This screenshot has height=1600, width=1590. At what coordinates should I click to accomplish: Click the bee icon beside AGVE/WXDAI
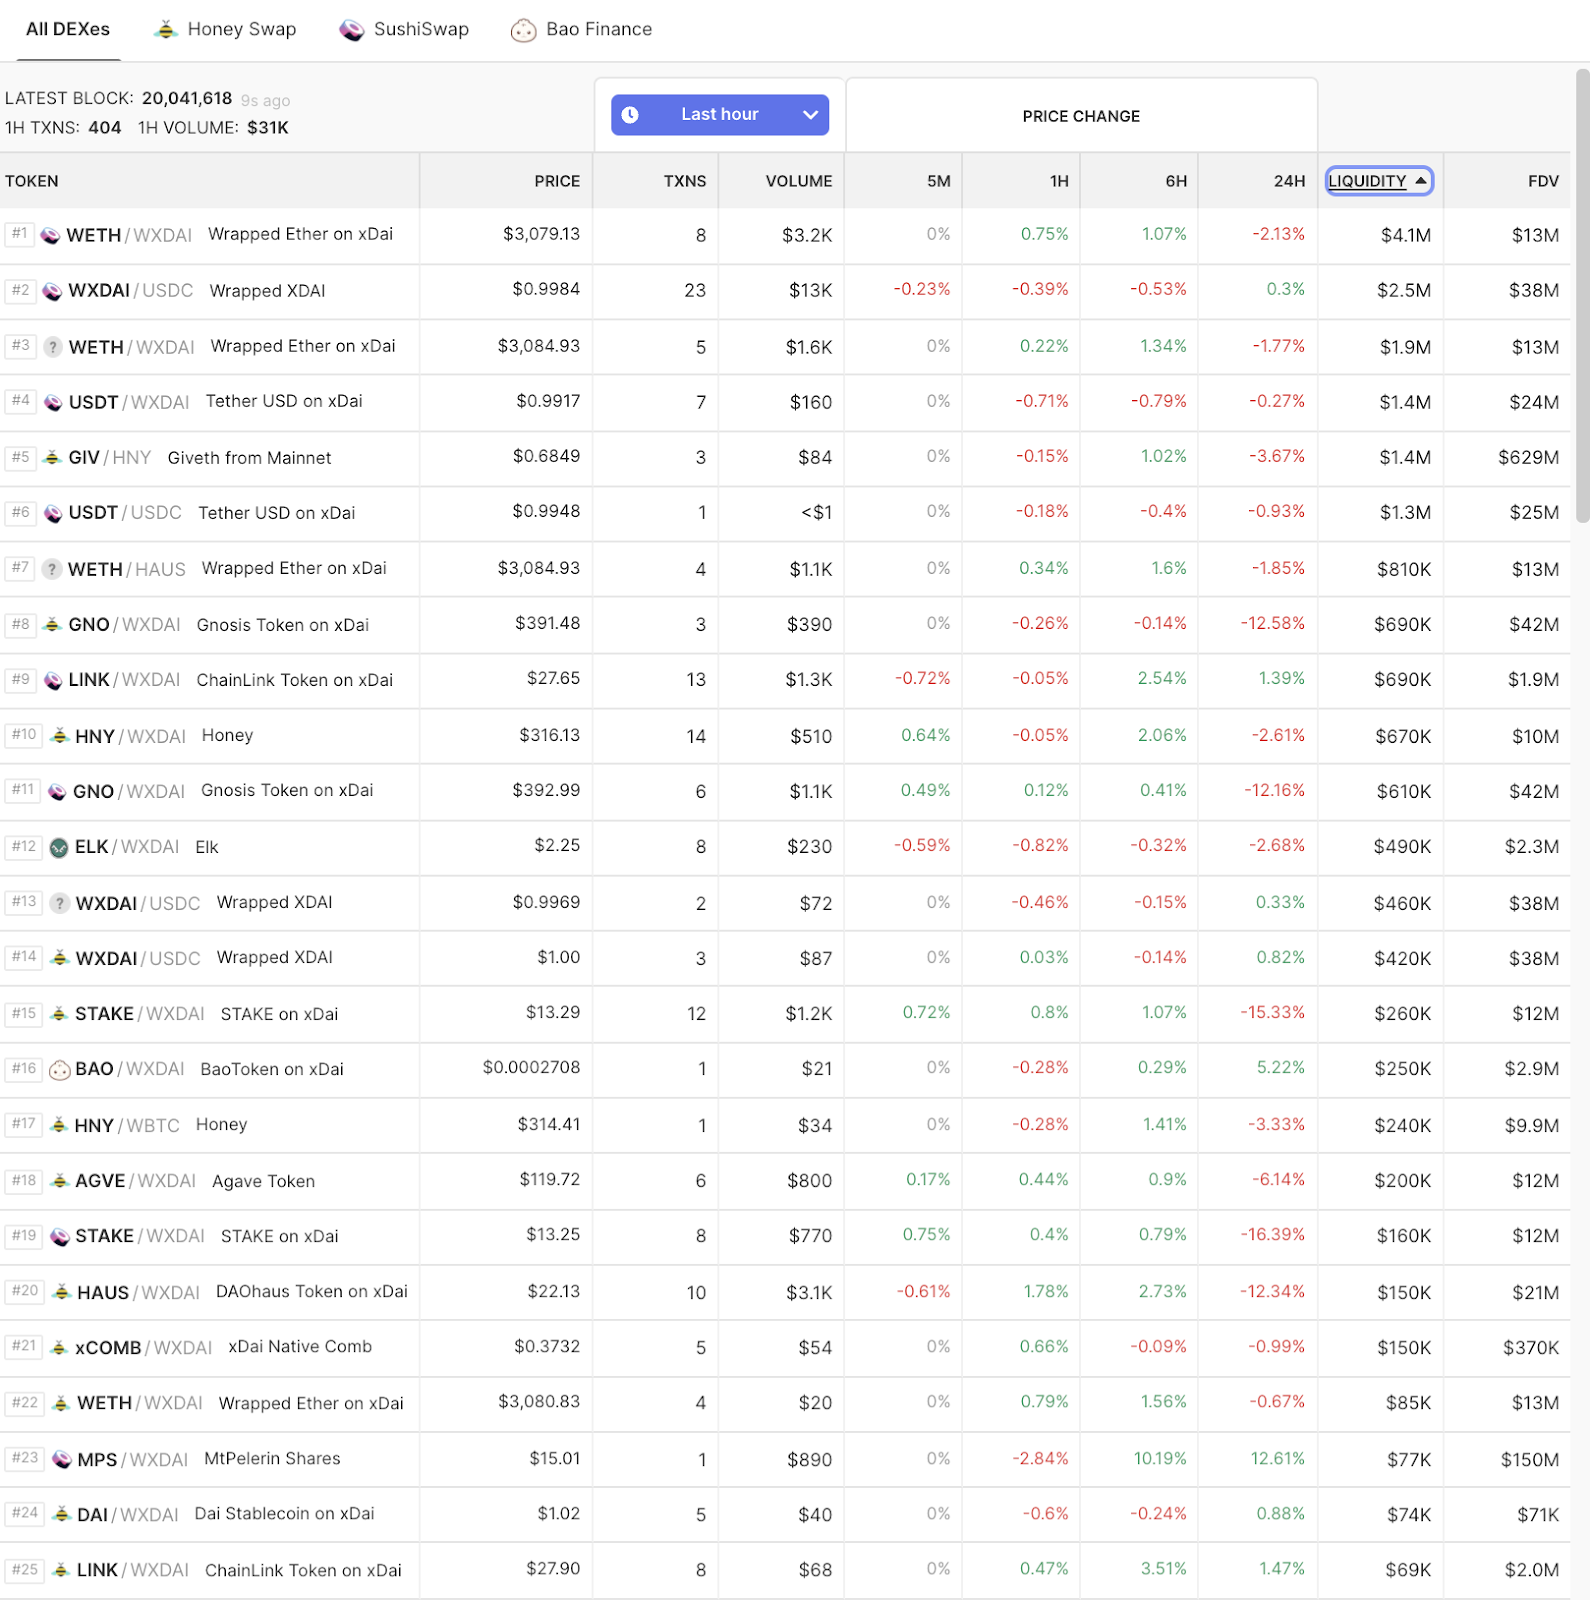coord(60,1181)
